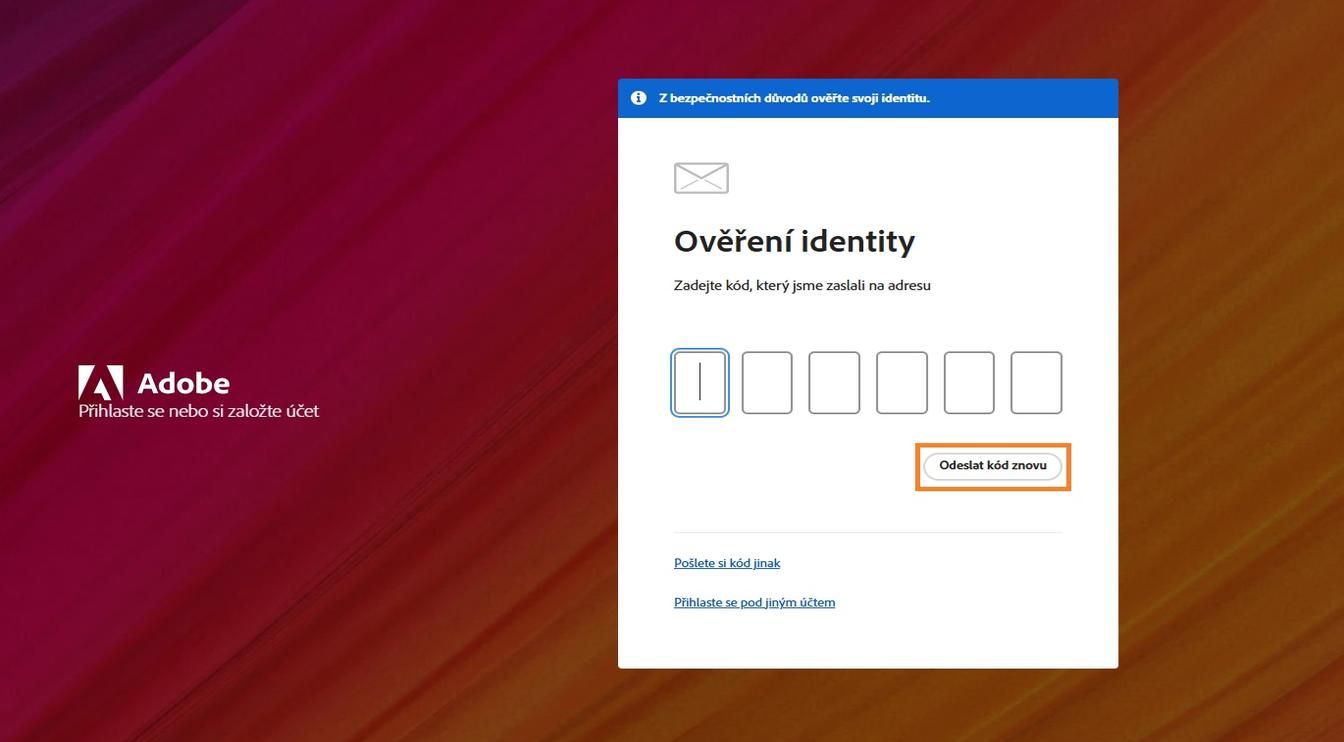This screenshot has width=1344, height=742.
Task: Click the info icon in blue banner
Action: pyautogui.click(x=637, y=97)
